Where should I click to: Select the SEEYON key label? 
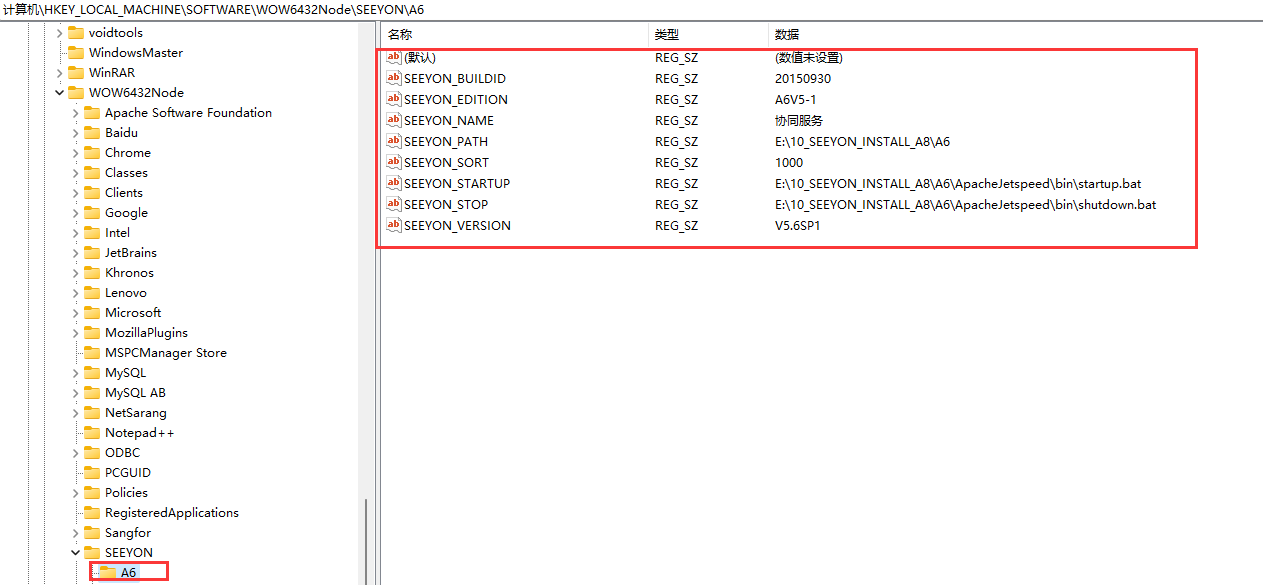[x=129, y=552]
